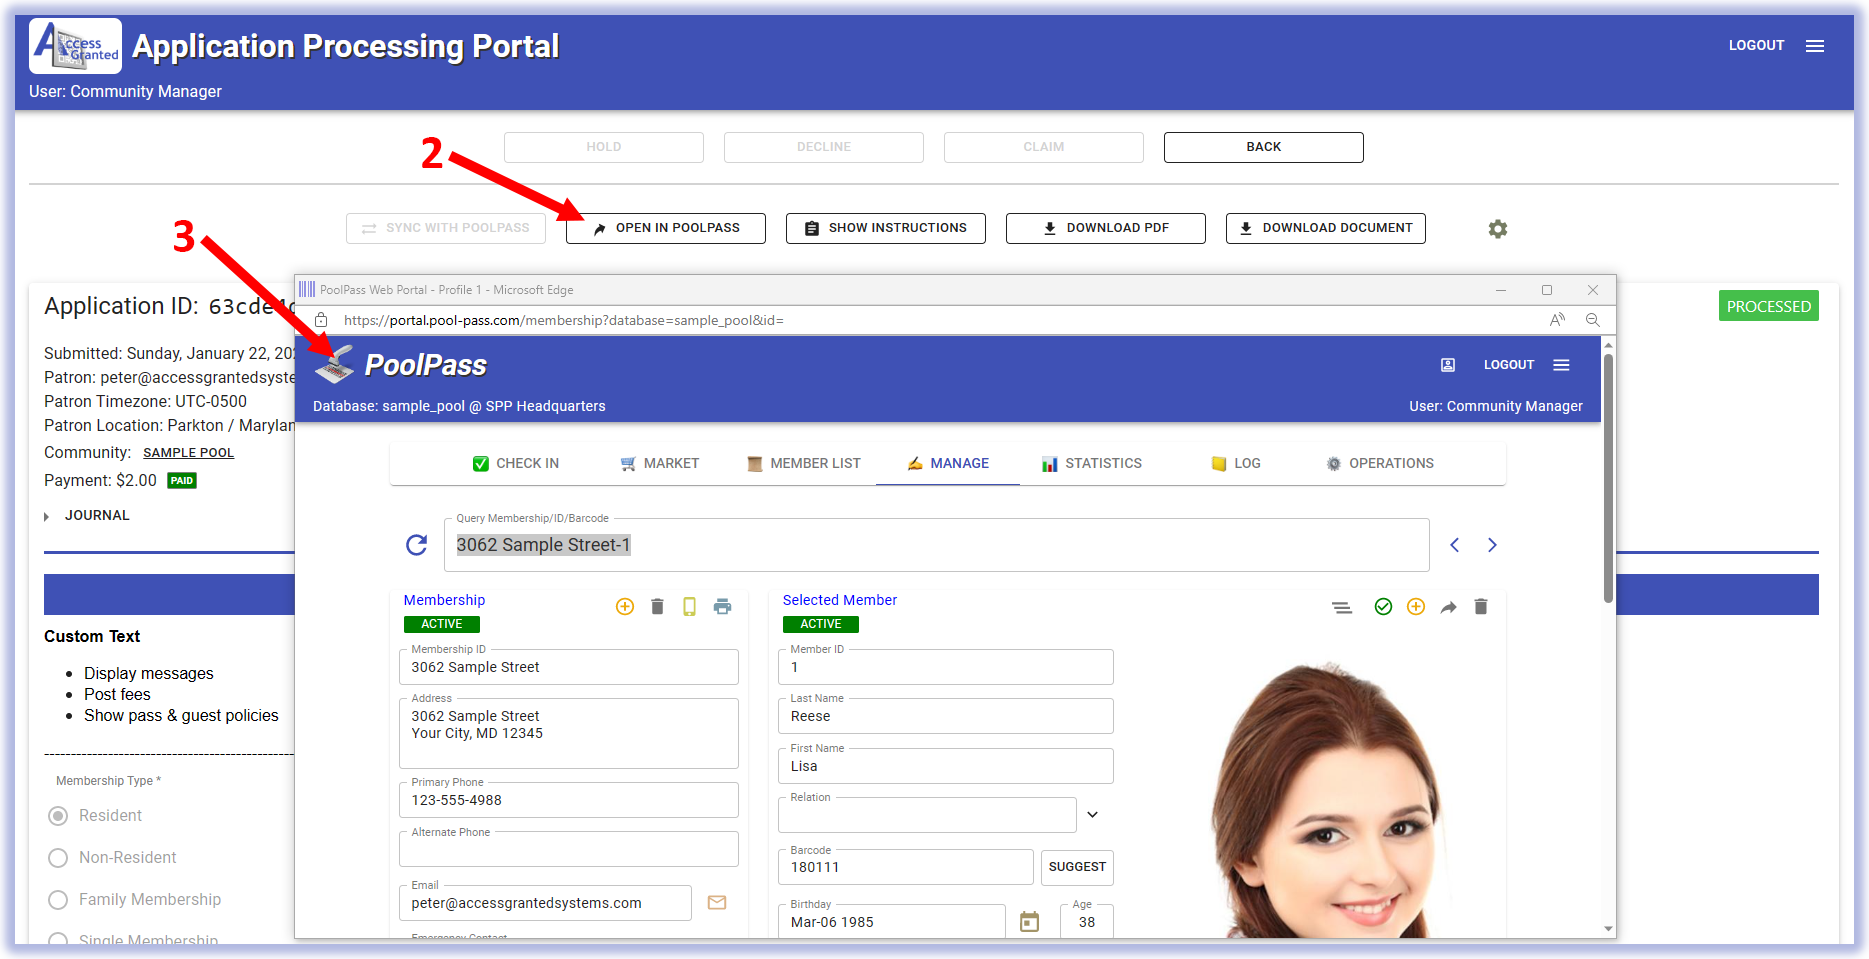Click DOWNLOAD DOCUMENT button
Screen dimensions: 1869x959
click(1325, 228)
